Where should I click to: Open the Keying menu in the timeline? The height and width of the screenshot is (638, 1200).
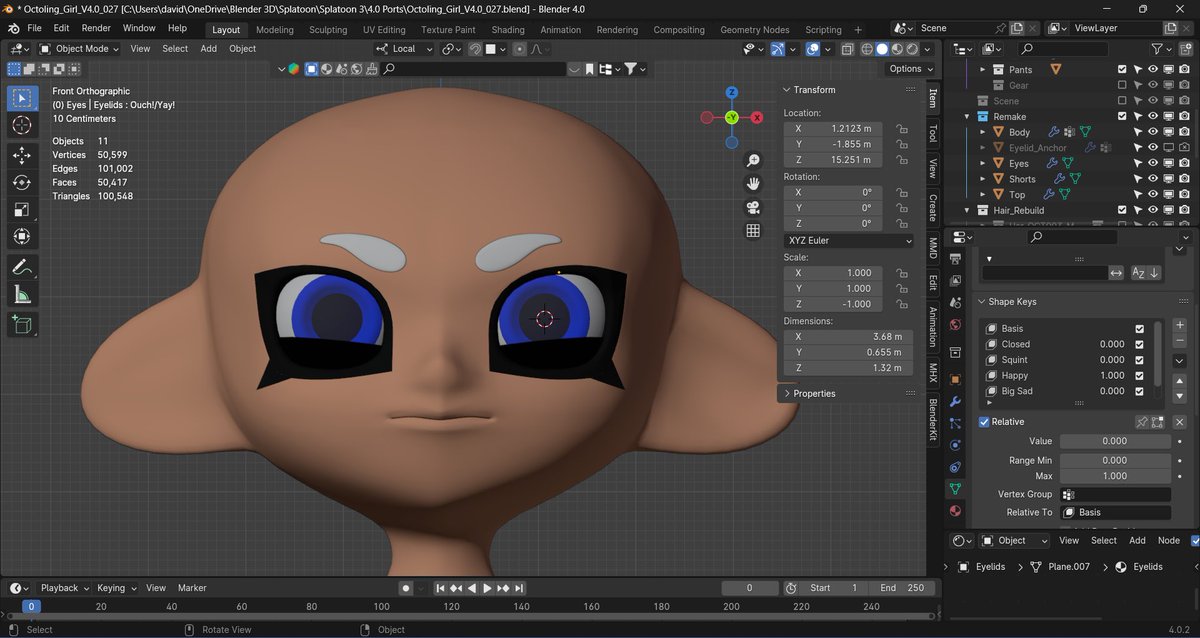tap(116, 588)
